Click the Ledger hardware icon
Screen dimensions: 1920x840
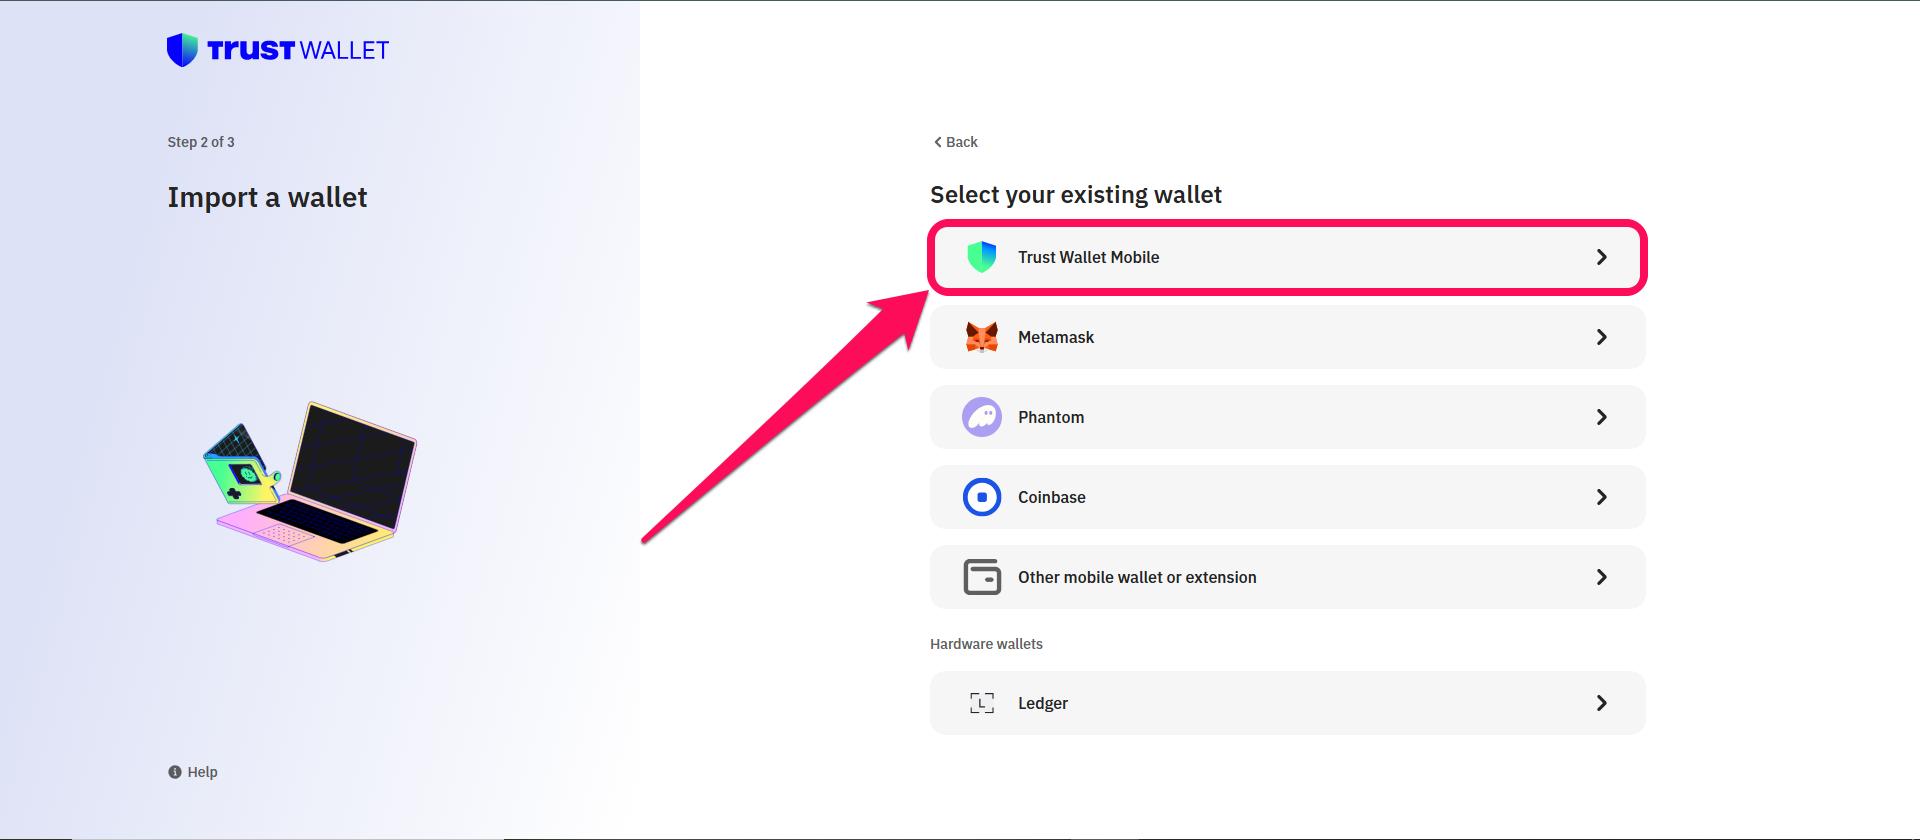983,703
